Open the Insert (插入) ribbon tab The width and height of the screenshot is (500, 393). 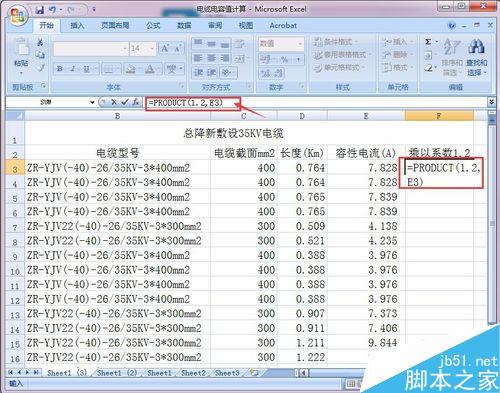[x=77, y=25]
